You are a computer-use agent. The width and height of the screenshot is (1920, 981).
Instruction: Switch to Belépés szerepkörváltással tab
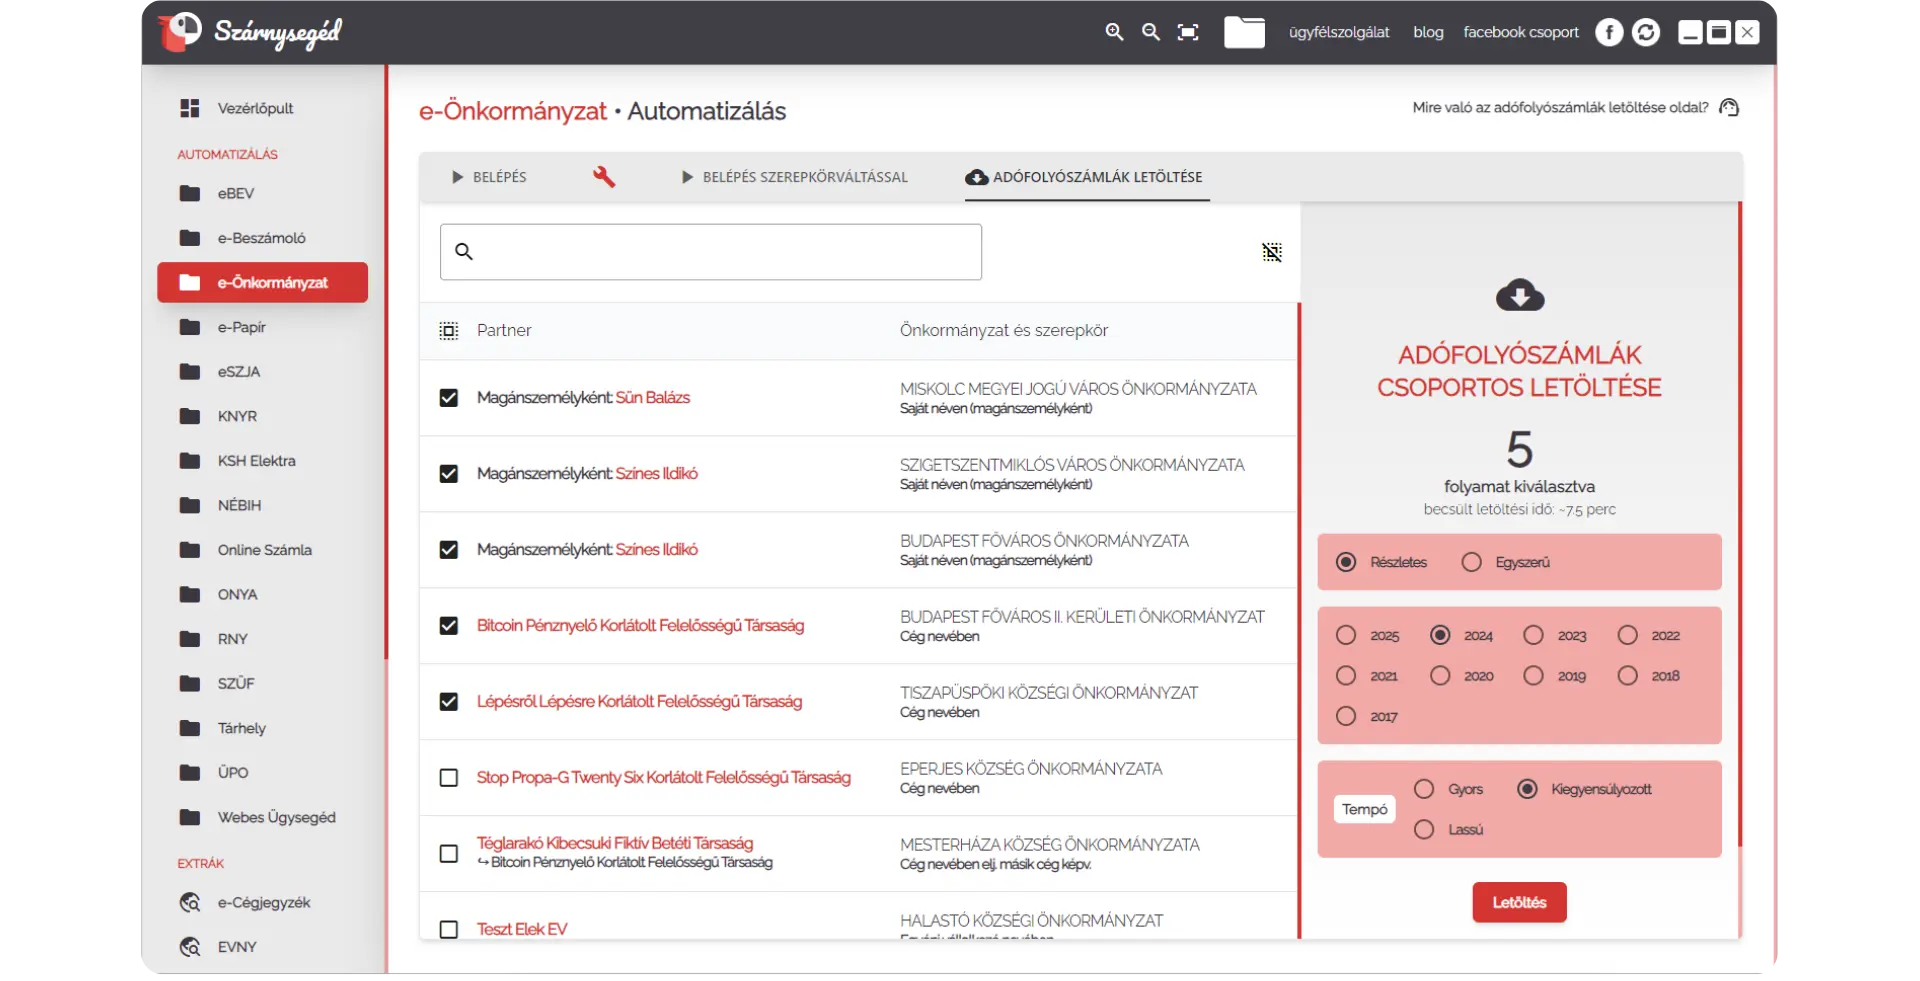795,177
